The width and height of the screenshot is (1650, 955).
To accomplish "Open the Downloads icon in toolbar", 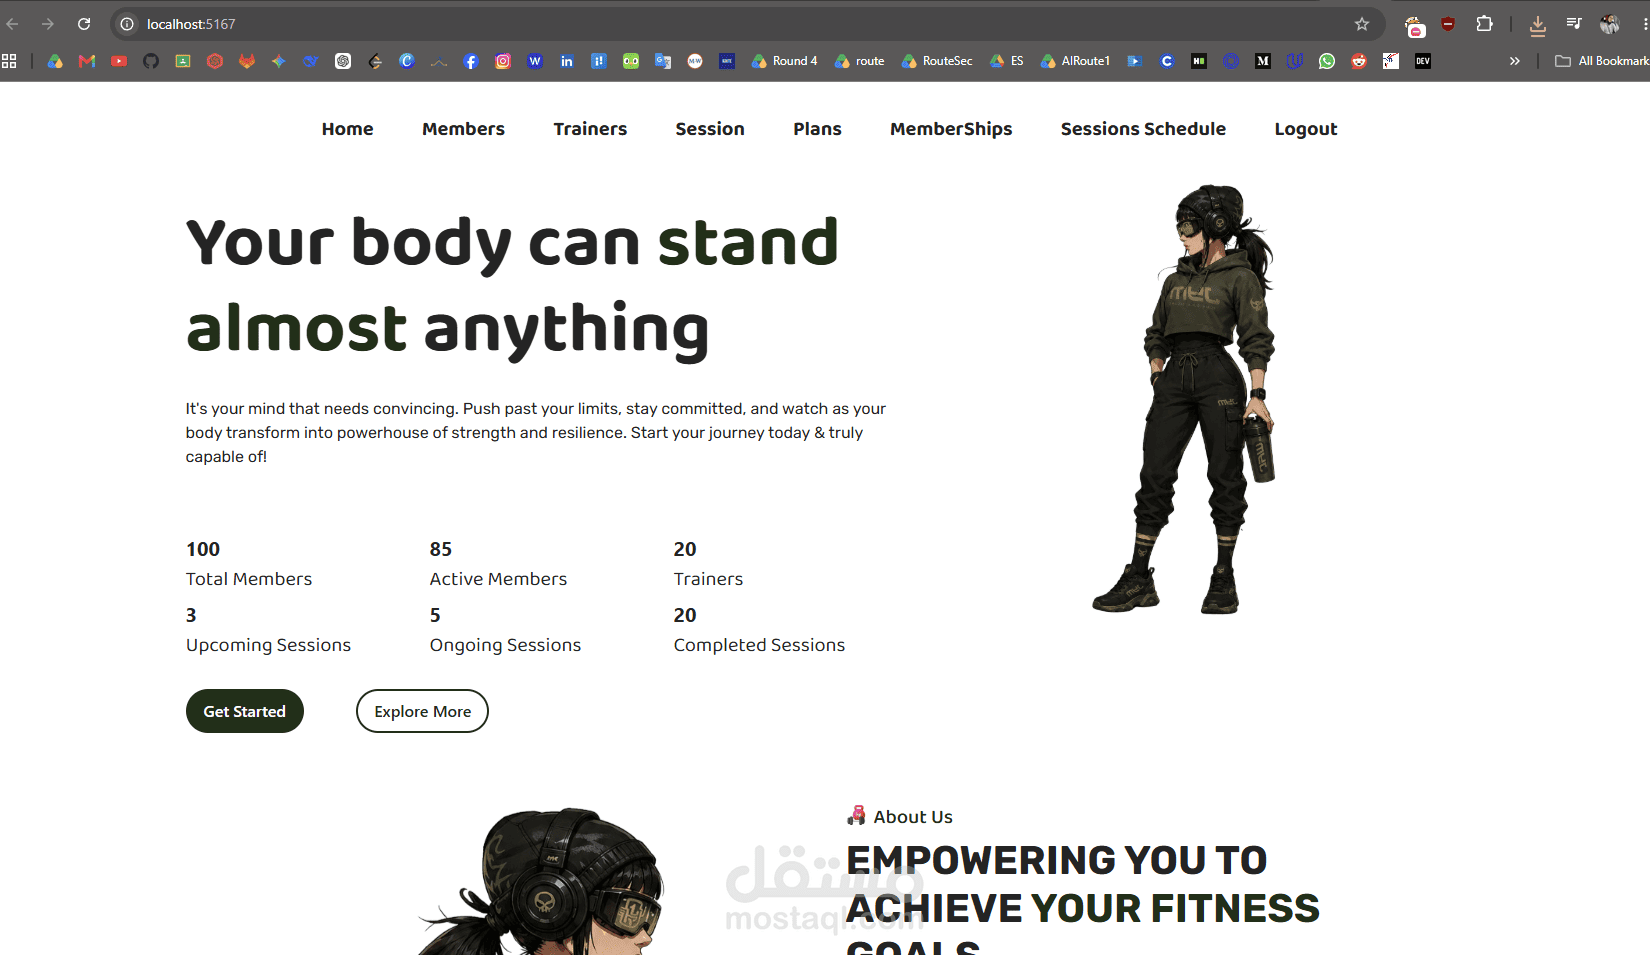I will point(1538,25).
